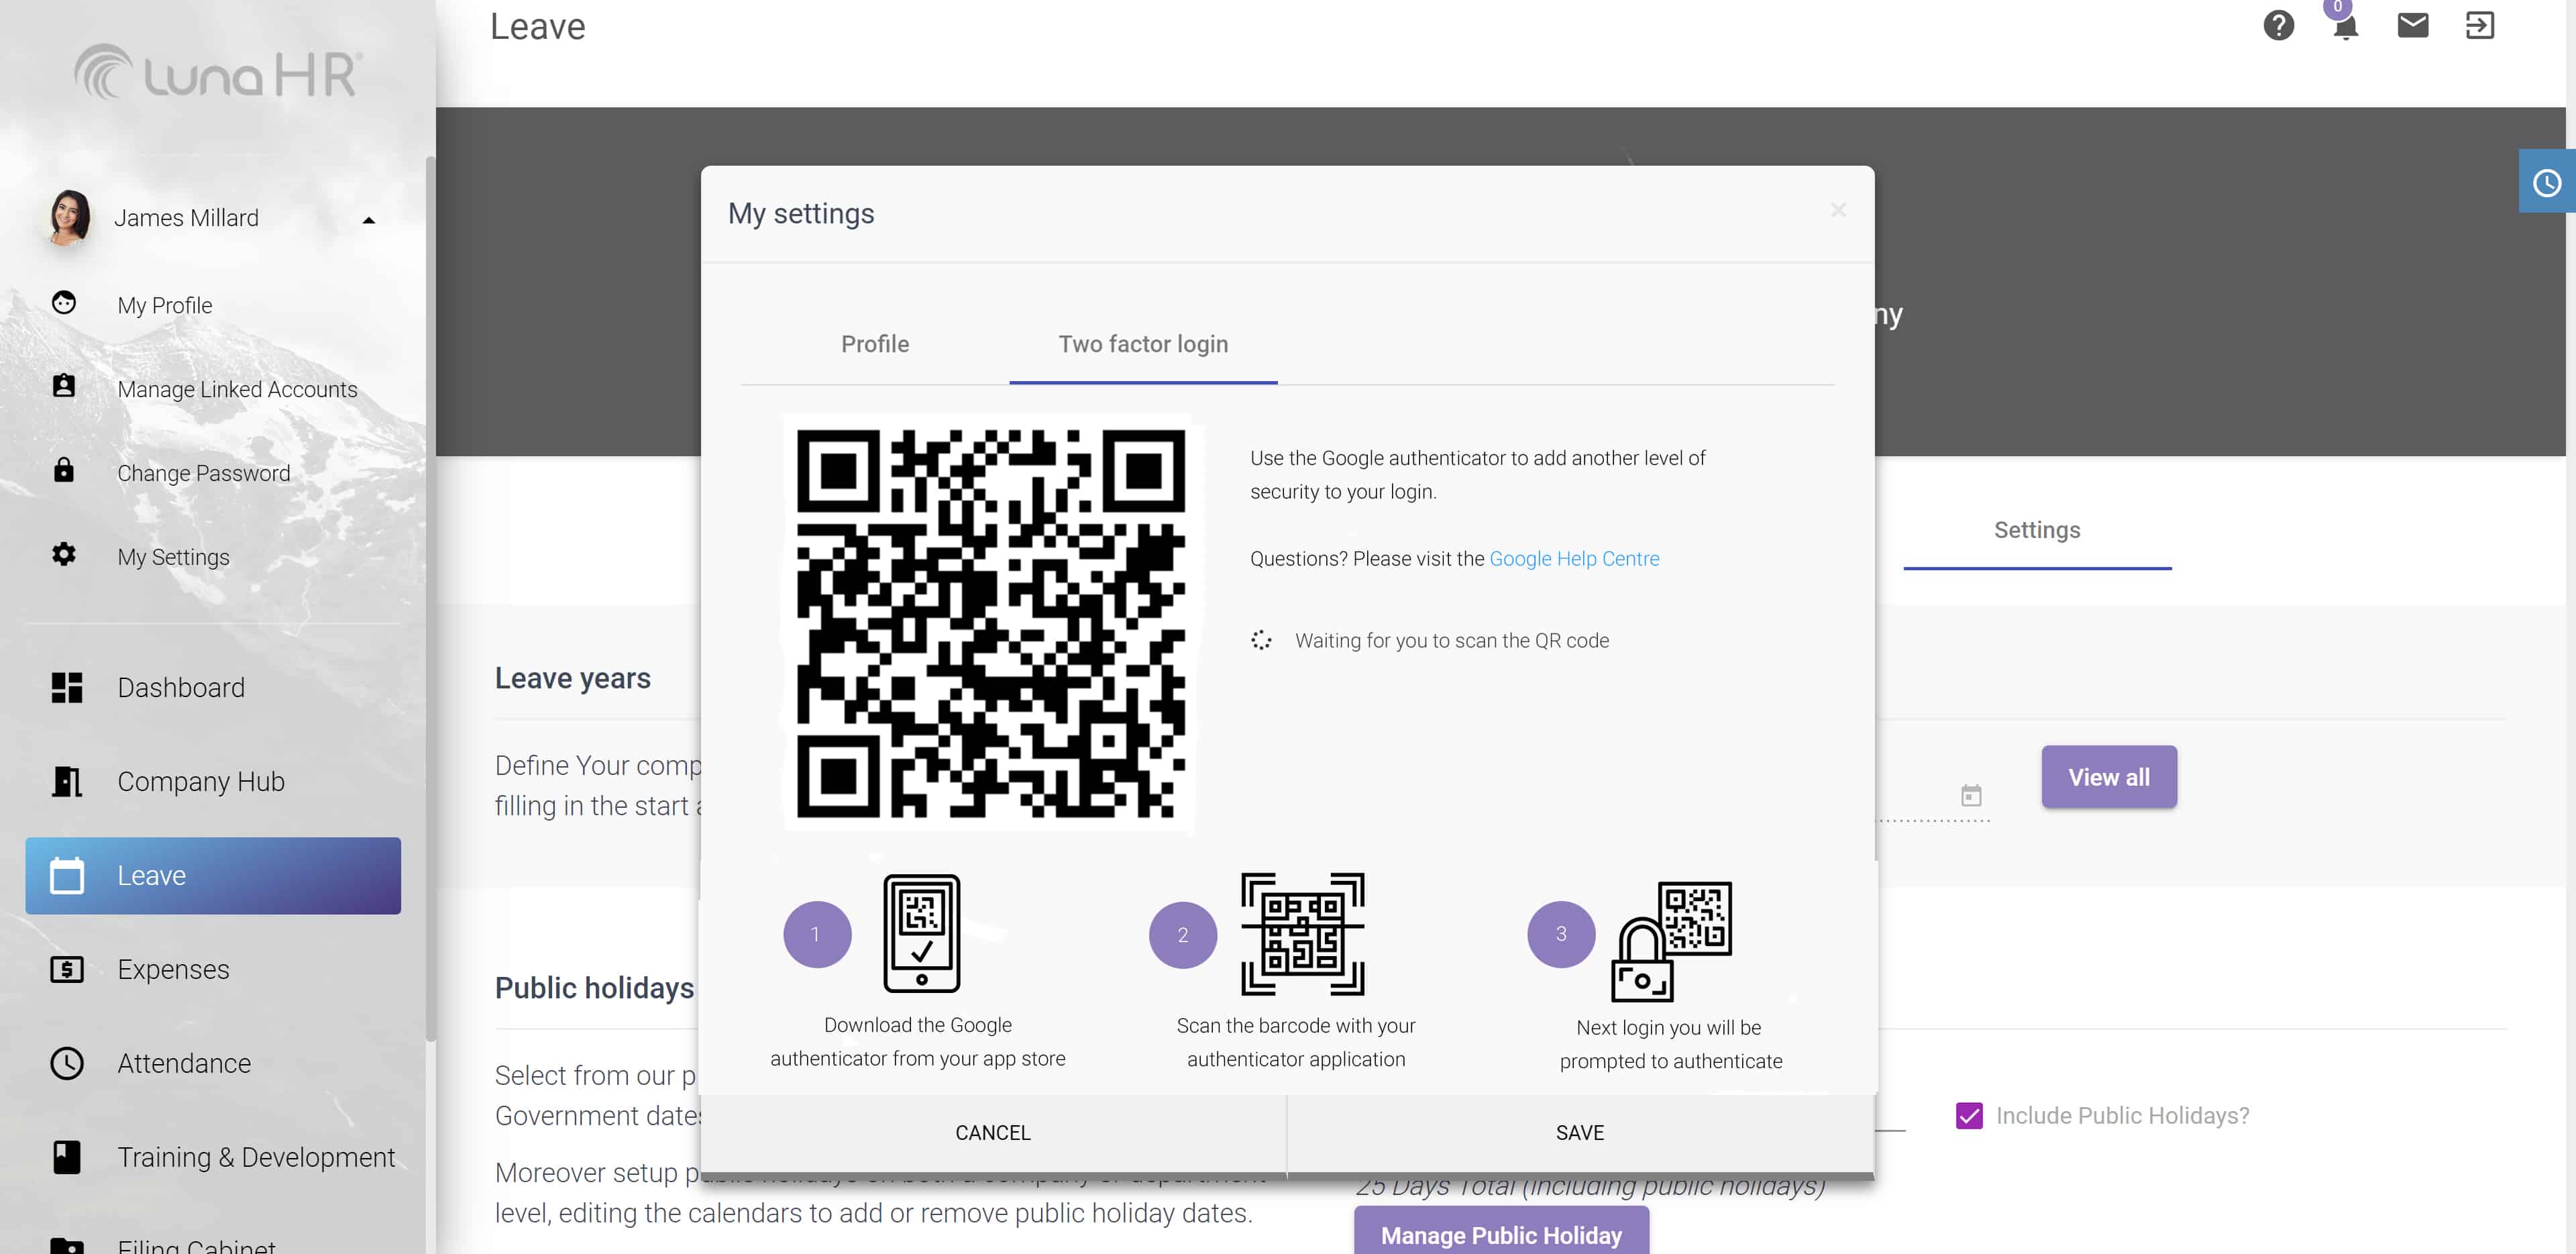Click SAVE in My settings dialog

click(x=1580, y=1133)
